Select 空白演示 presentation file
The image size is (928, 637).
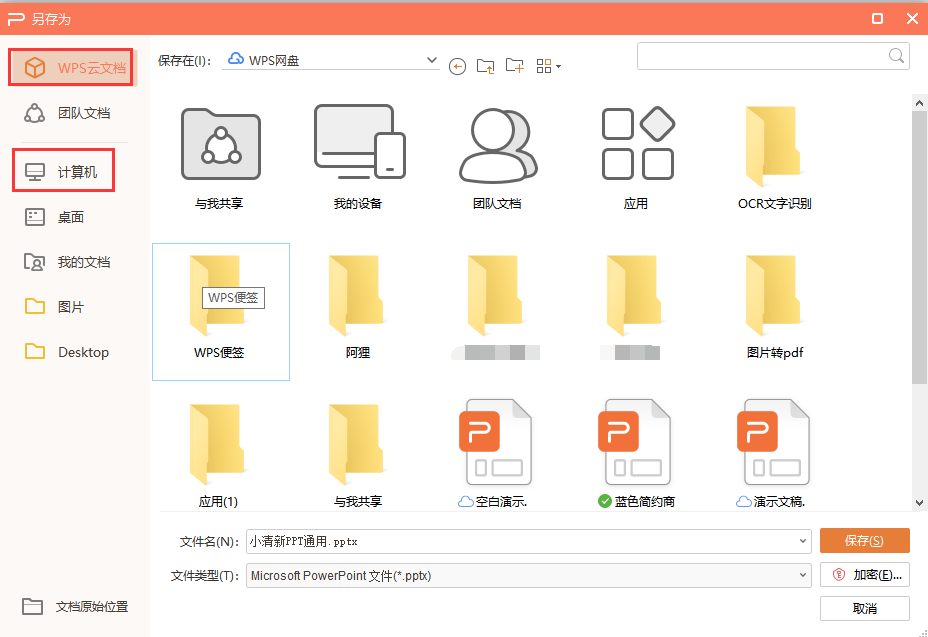pyautogui.click(x=496, y=453)
